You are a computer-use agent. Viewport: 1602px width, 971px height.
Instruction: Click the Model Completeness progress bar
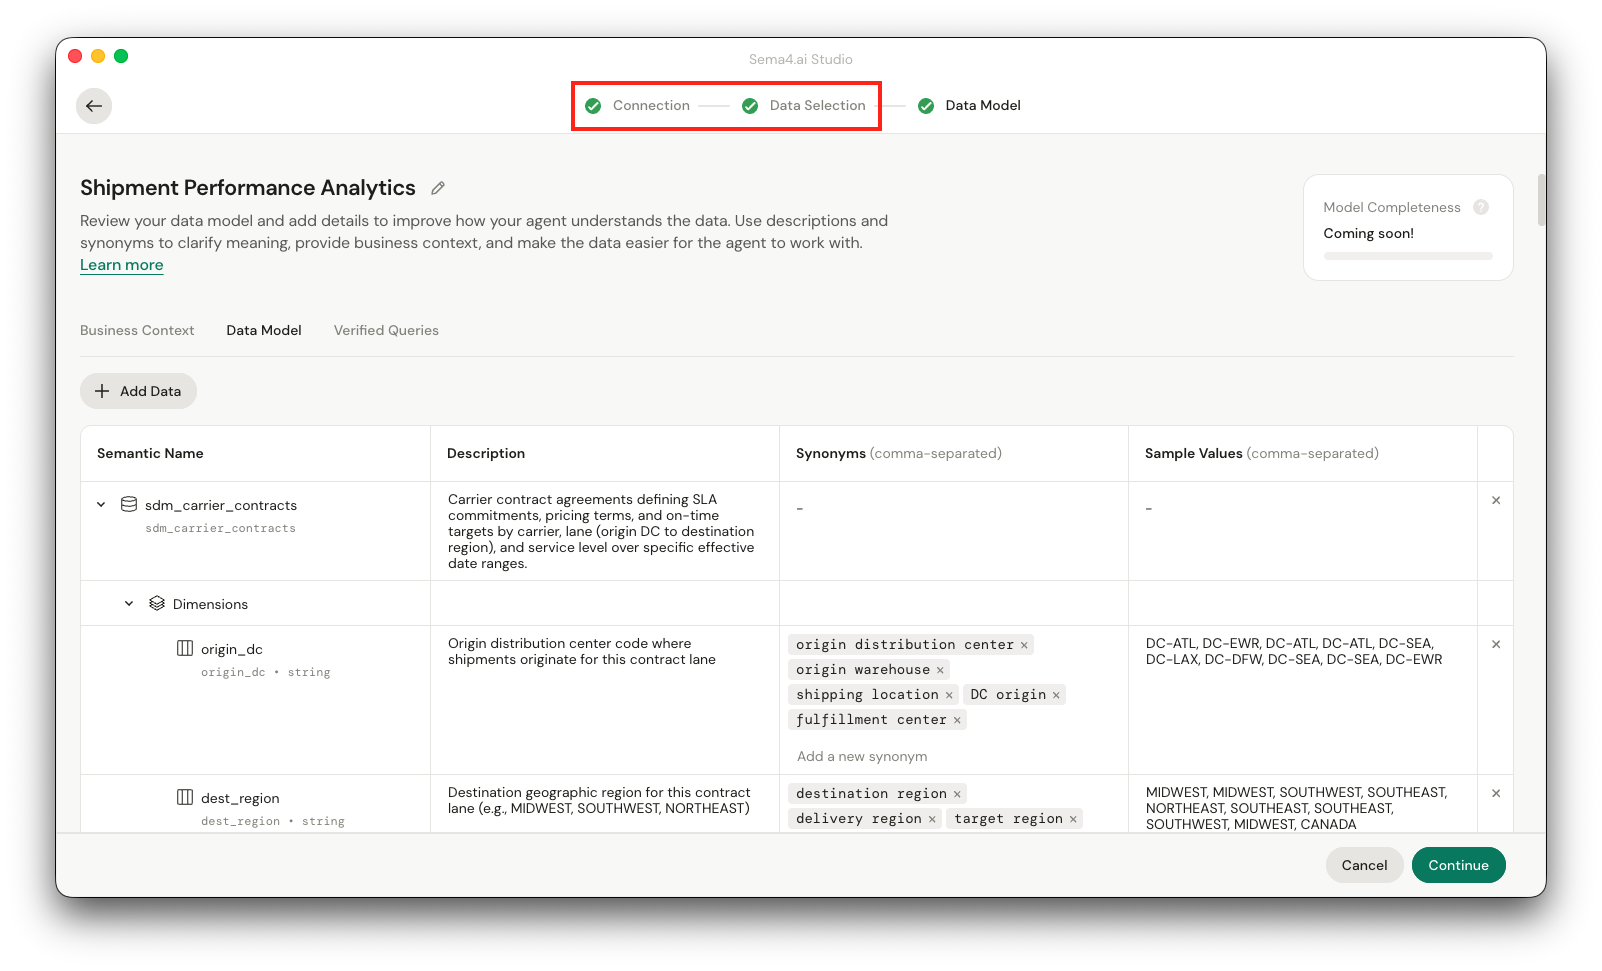pos(1407,255)
